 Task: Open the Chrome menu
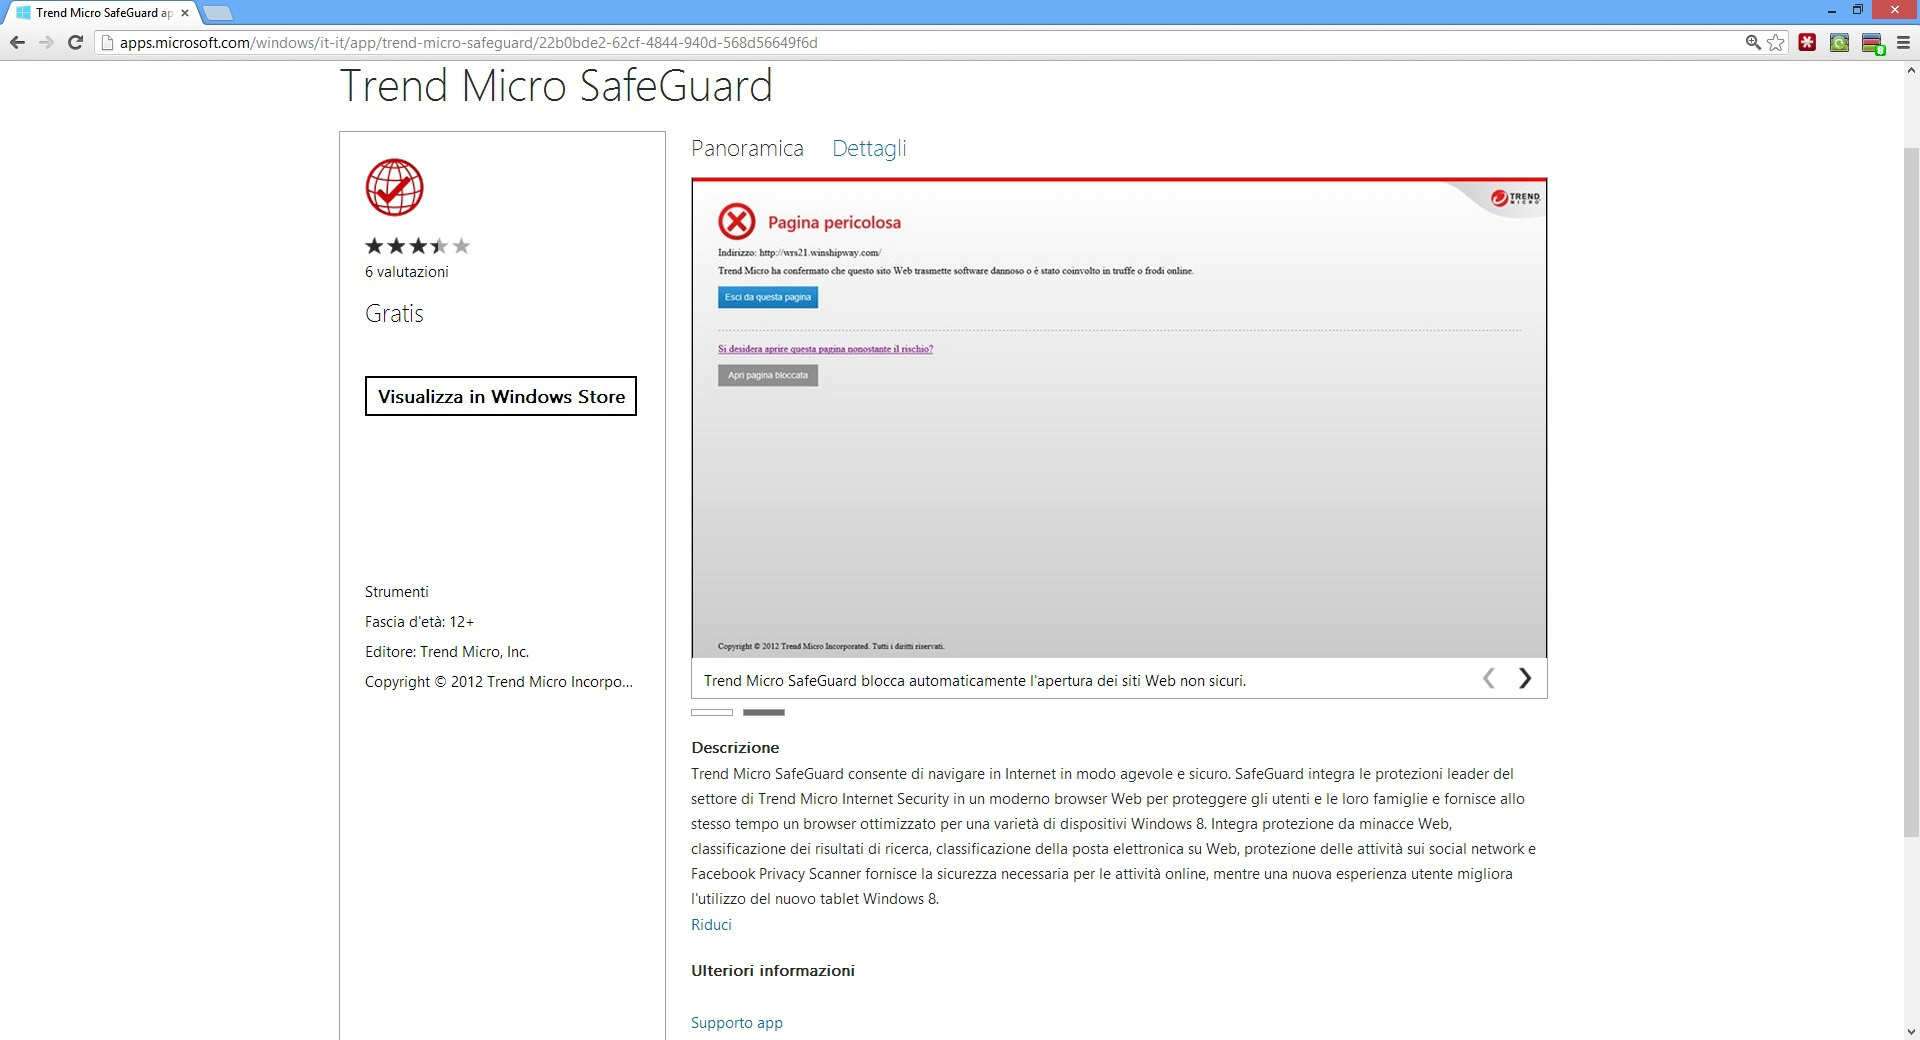pyautogui.click(x=1904, y=43)
